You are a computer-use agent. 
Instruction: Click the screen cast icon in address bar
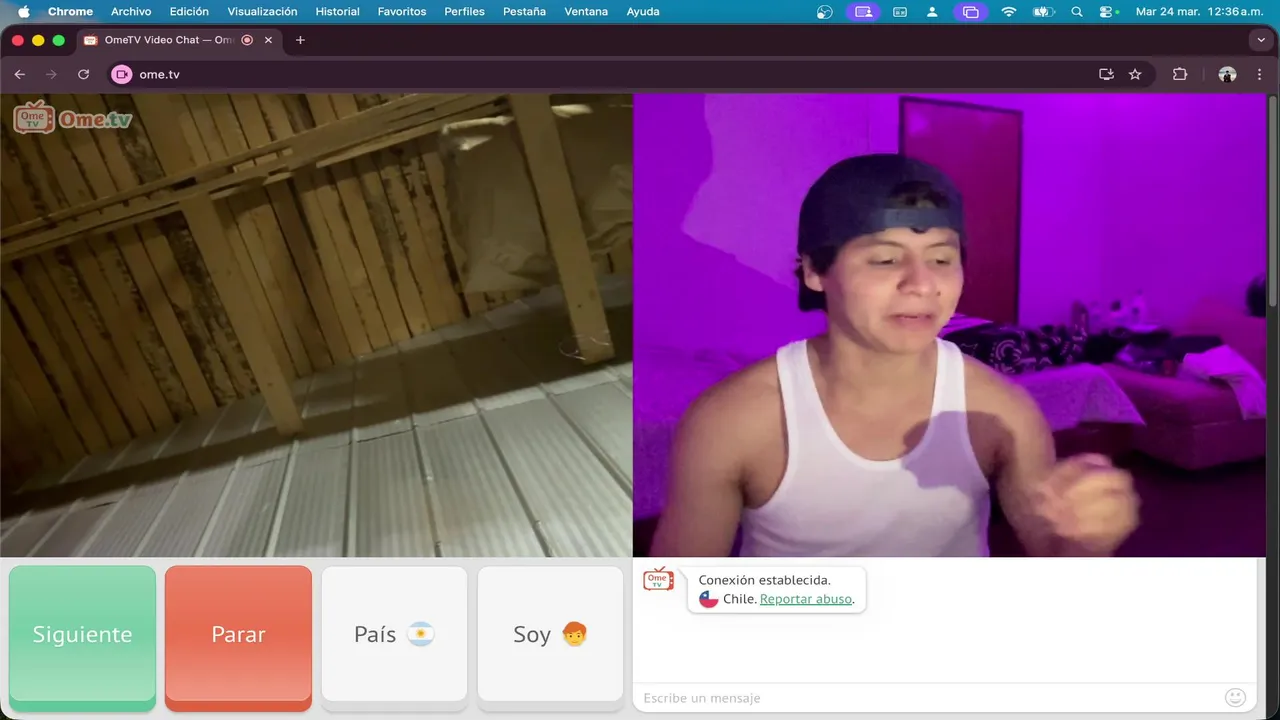[x=1106, y=74]
